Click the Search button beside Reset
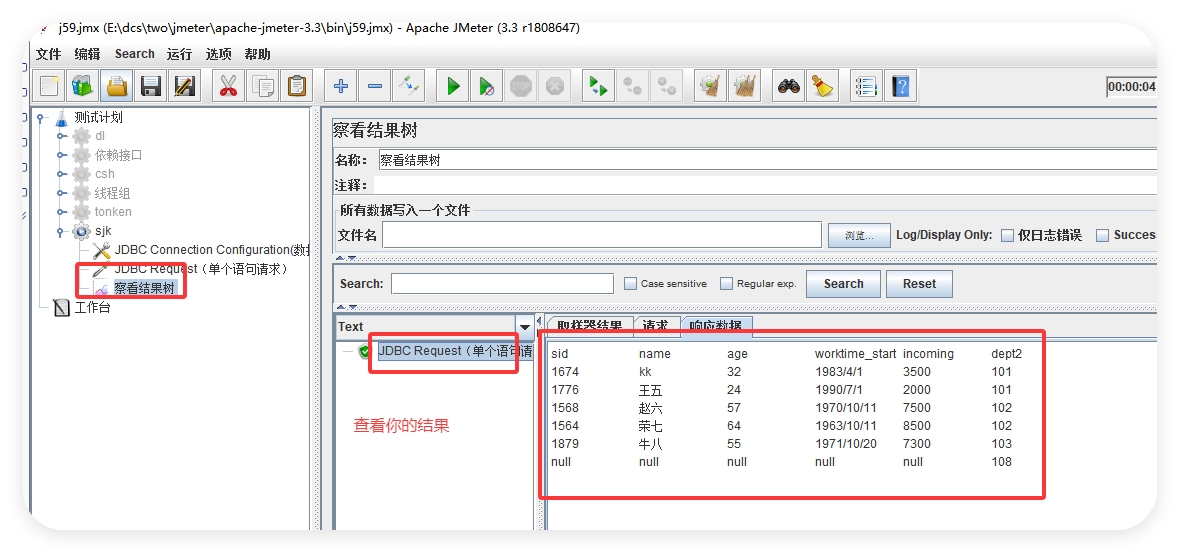Viewport: 1179px width, 552px height. [x=843, y=284]
